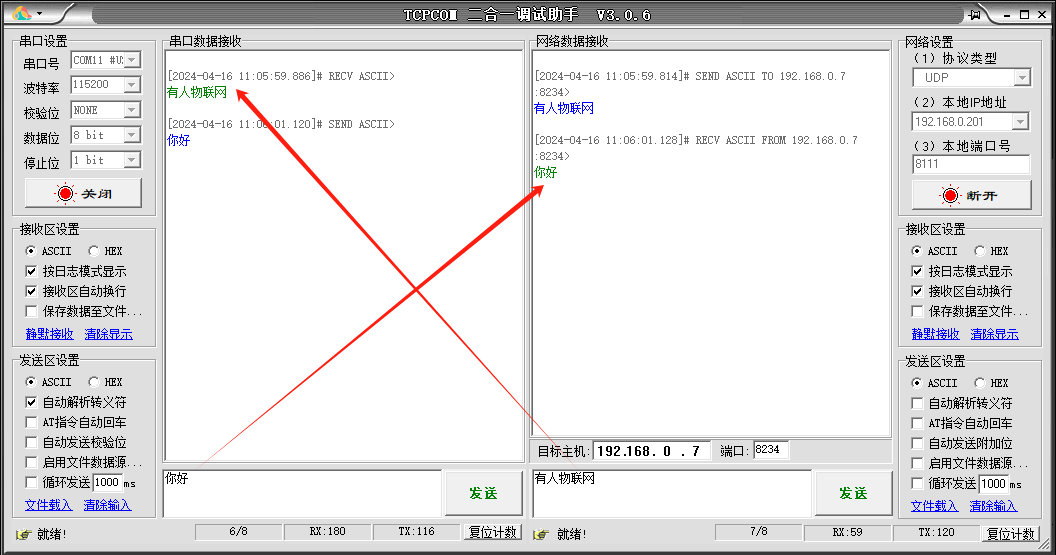Expand the 波特率 115200 dropdown
Viewport: 1056px width, 555px height.
132,85
